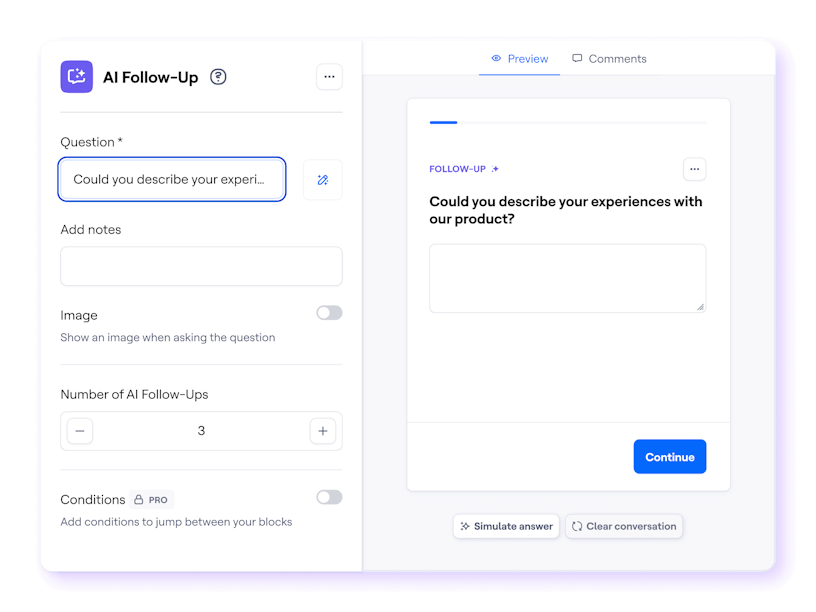This screenshot has height=612, width=816.
Task: Click Simulate answer button
Action: pyautogui.click(x=506, y=526)
